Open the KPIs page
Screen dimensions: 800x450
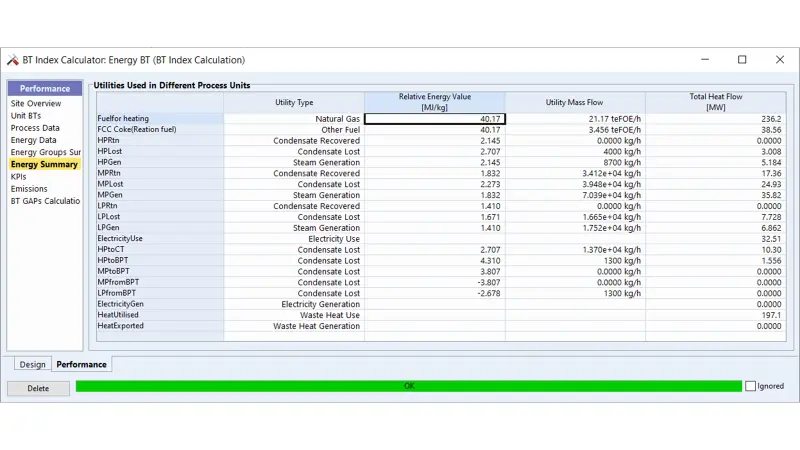[x=18, y=177]
